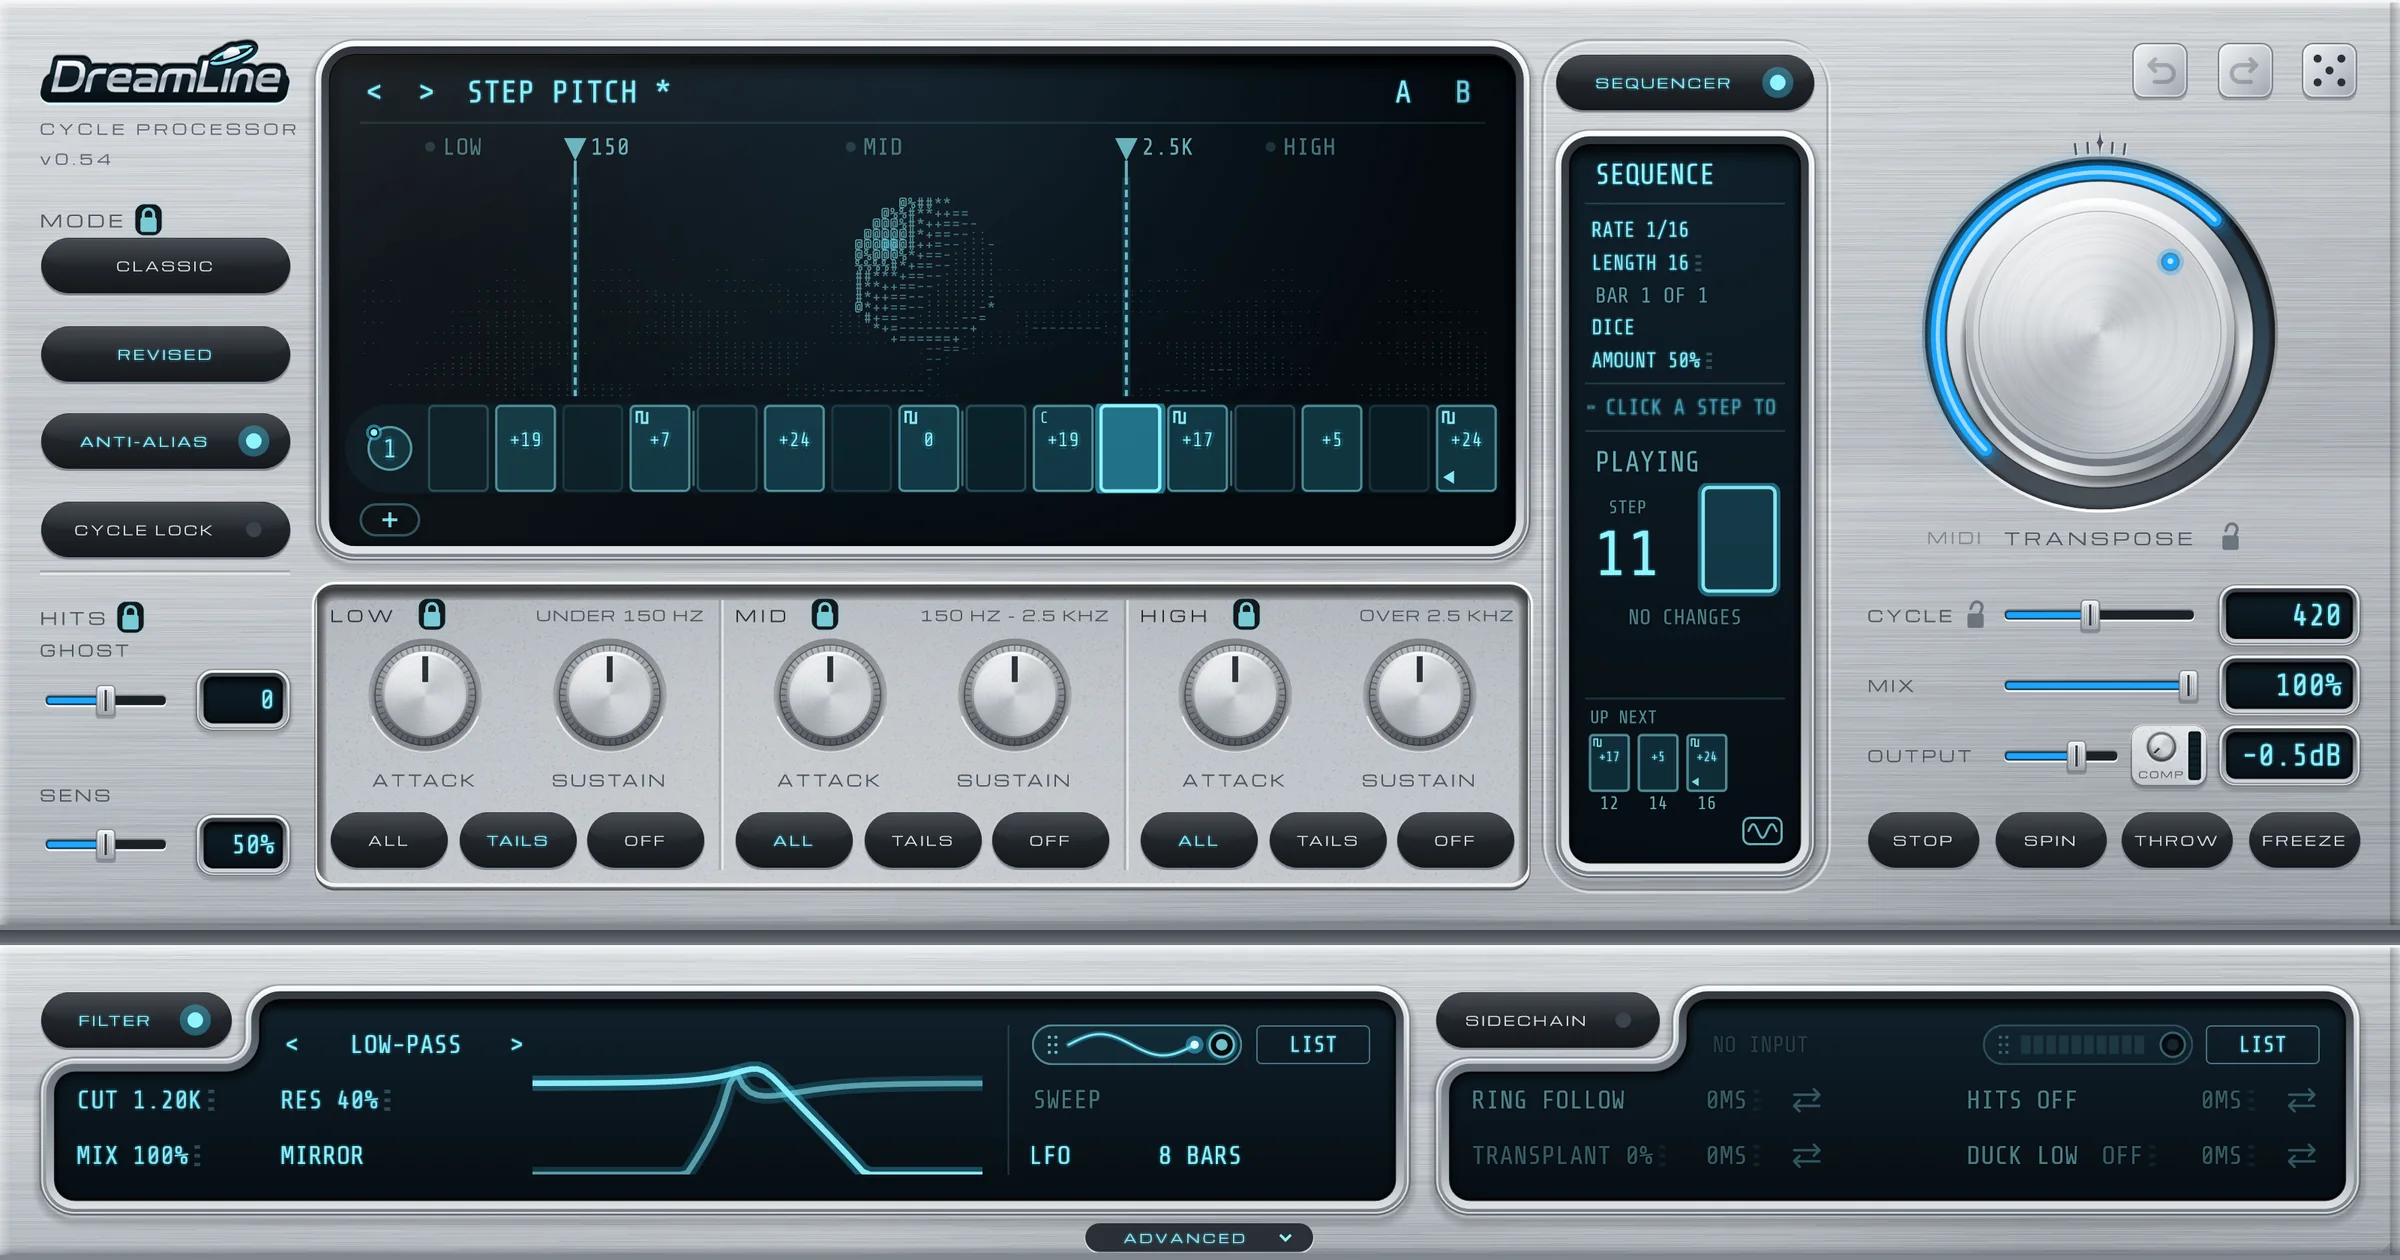Click the MIX slider handle

click(2187, 685)
